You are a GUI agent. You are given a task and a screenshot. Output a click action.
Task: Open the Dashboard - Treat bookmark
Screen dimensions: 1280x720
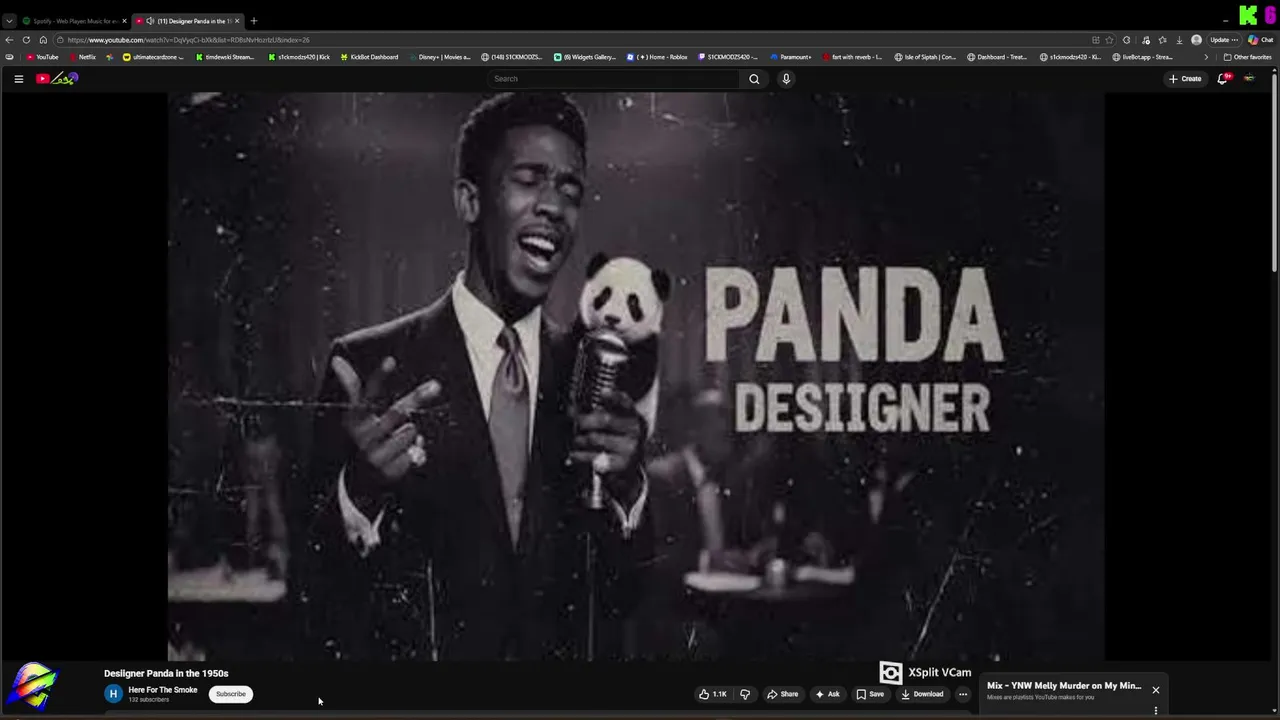coord(998,57)
